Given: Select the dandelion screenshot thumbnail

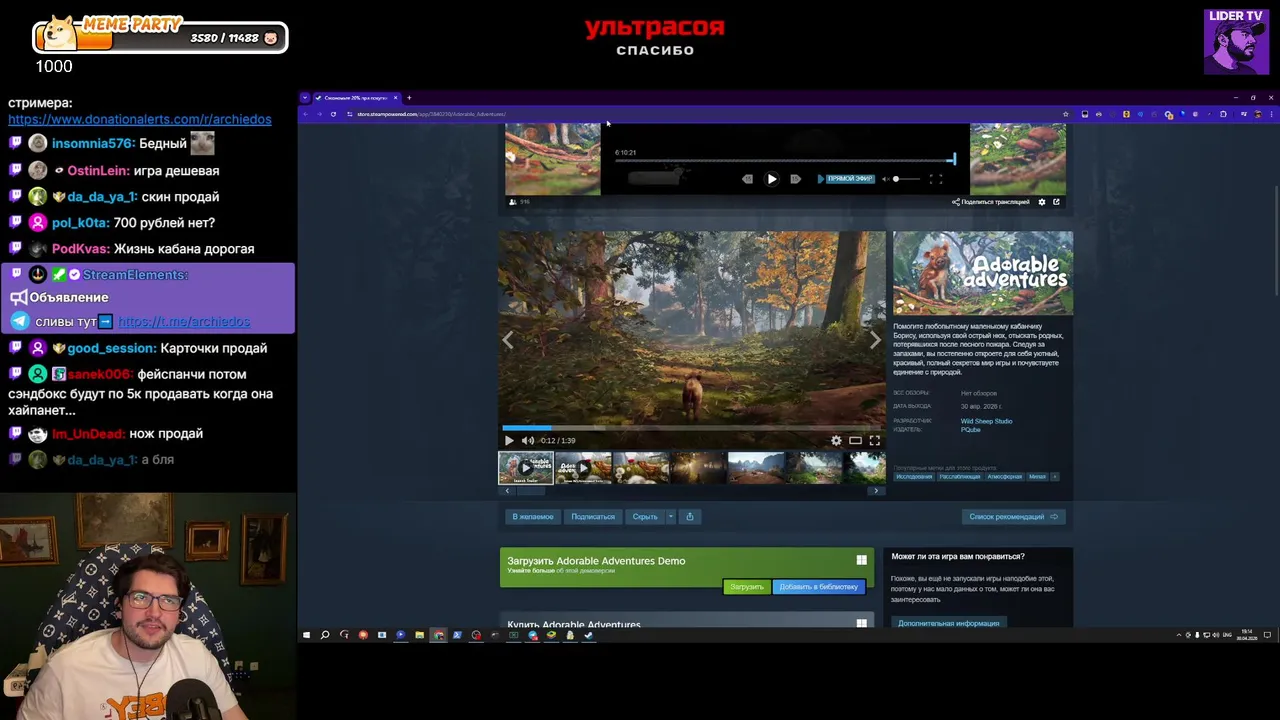Looking at the screenshot, I should point(641,468).
